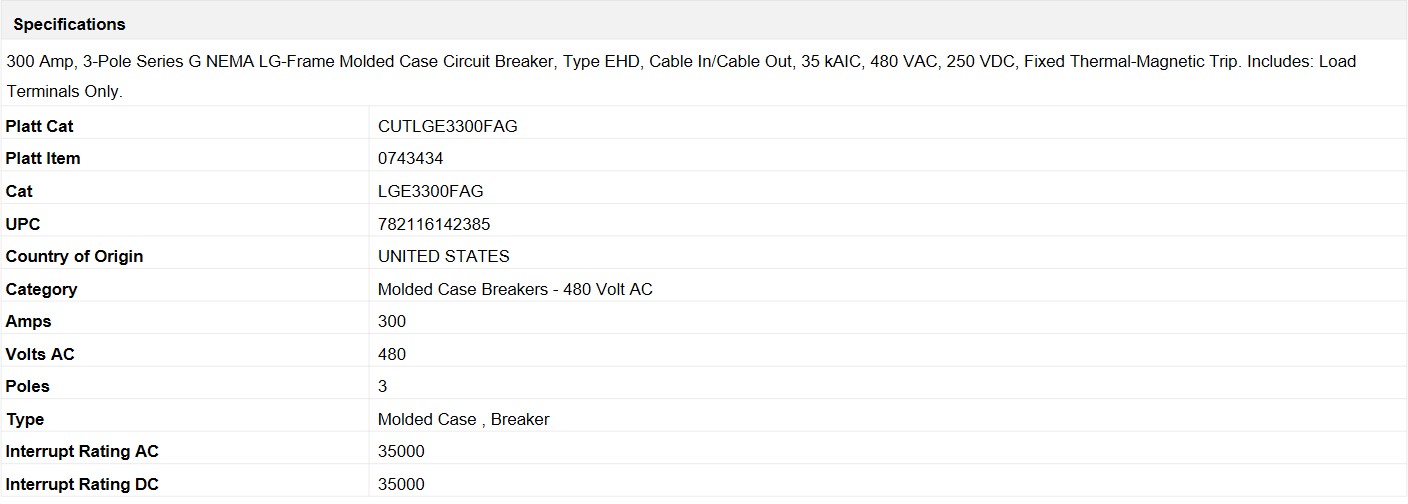Viewport: 1408px width, 504px height.
Task: Click the Interrupt Rating DC label
Action: pos(82,484)
